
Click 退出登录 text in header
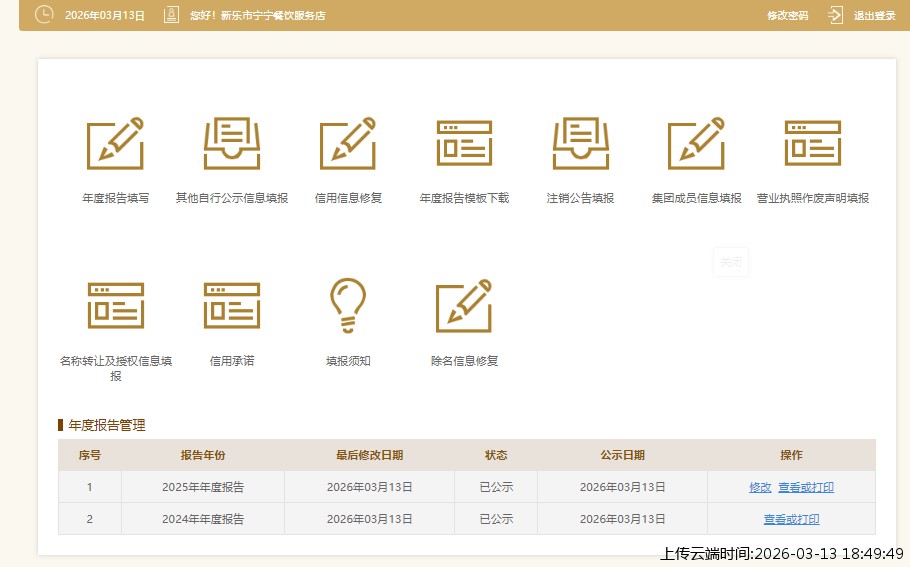pos(874,16)
